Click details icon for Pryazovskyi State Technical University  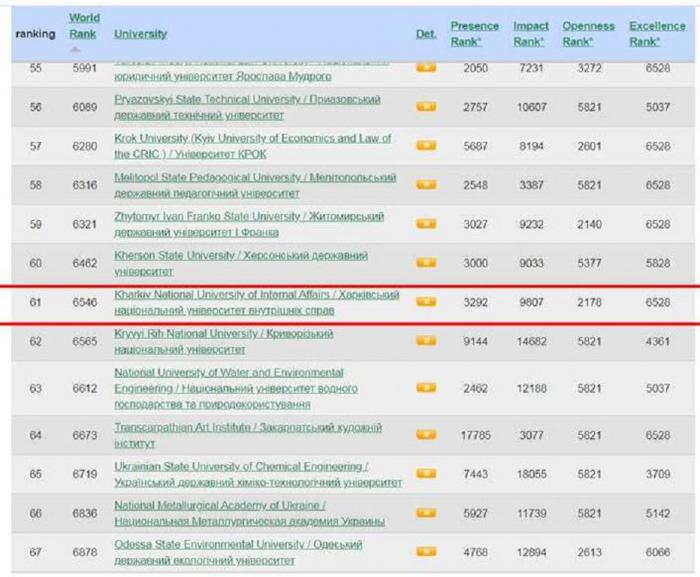tap(426, 107)
